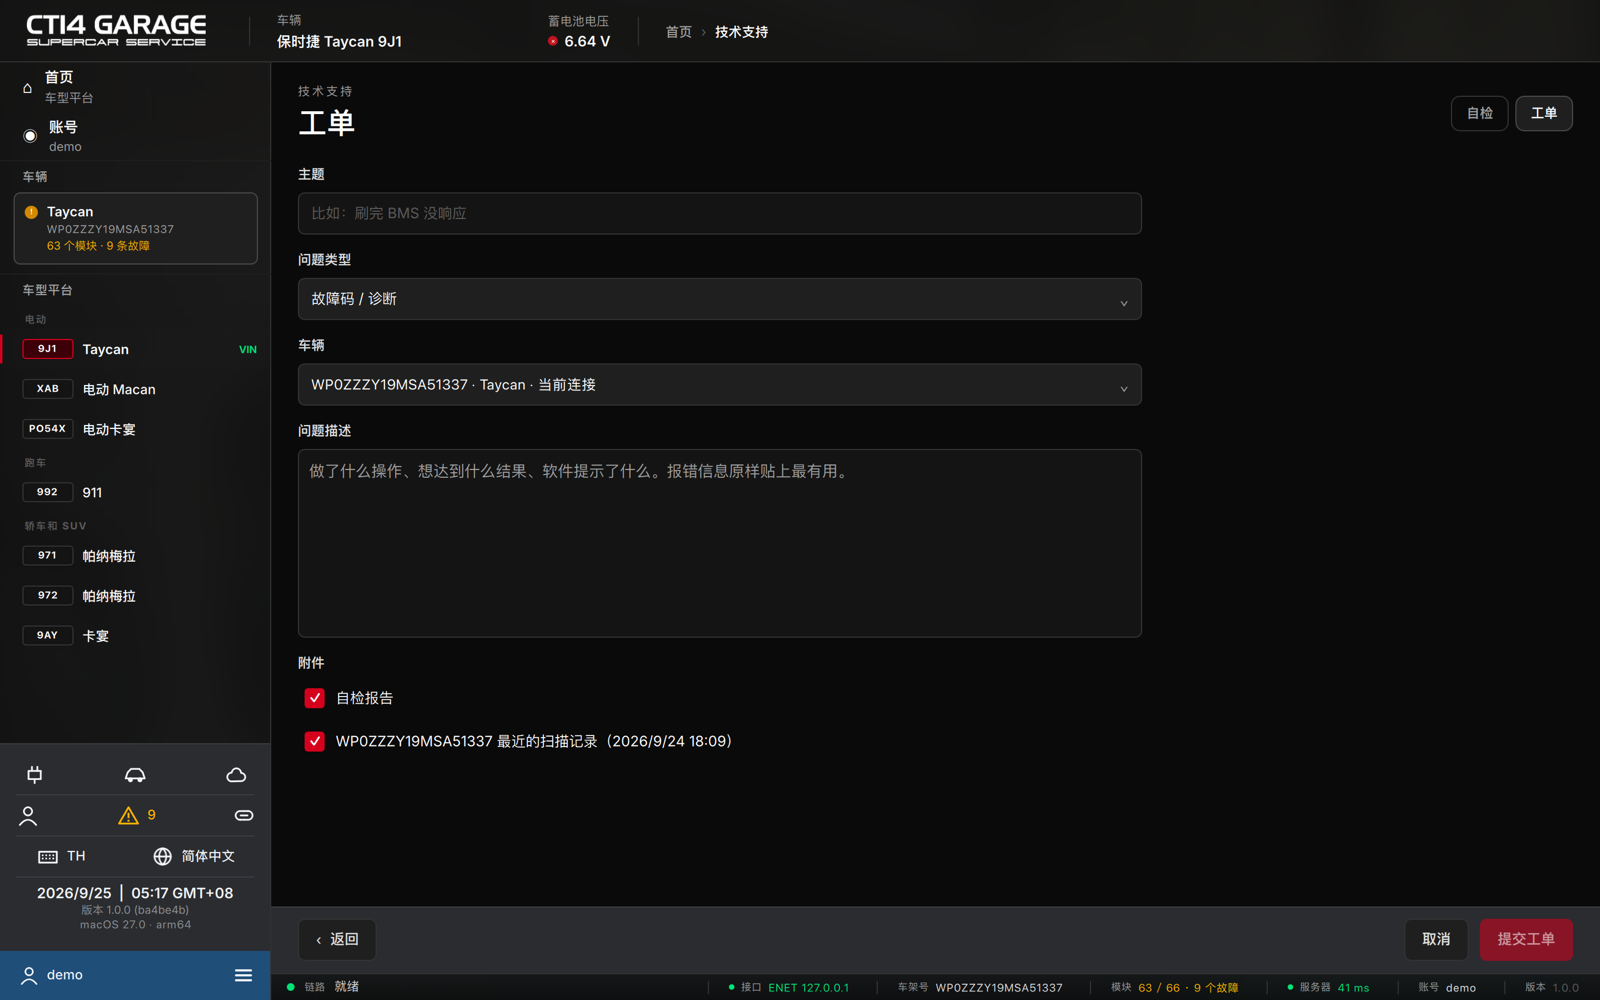Screen dimensions: 1600x1000
Task: Click the status bar 车架号 WP0ZZZY19MSA51337 entry
Action: click(x=980, y=988)
